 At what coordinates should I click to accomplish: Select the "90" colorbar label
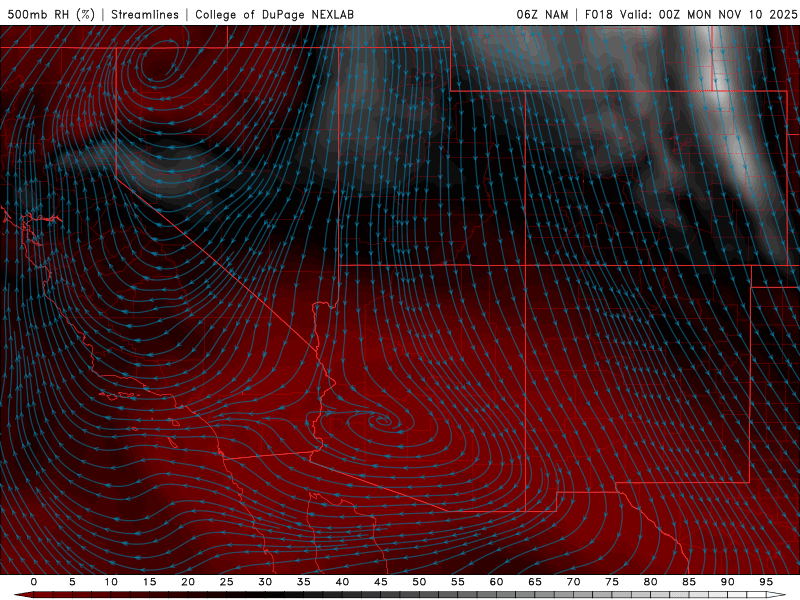point(727,582)
